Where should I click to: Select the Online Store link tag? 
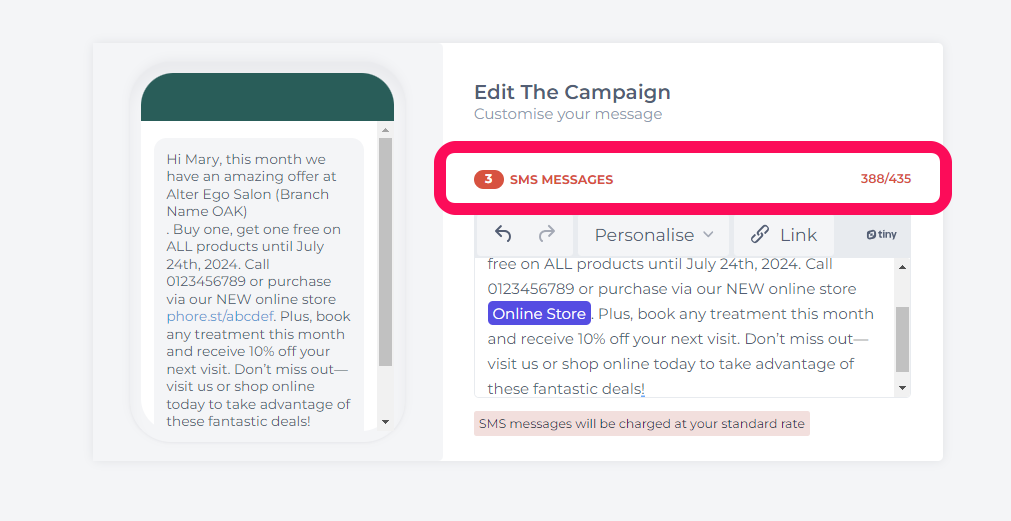539,314
